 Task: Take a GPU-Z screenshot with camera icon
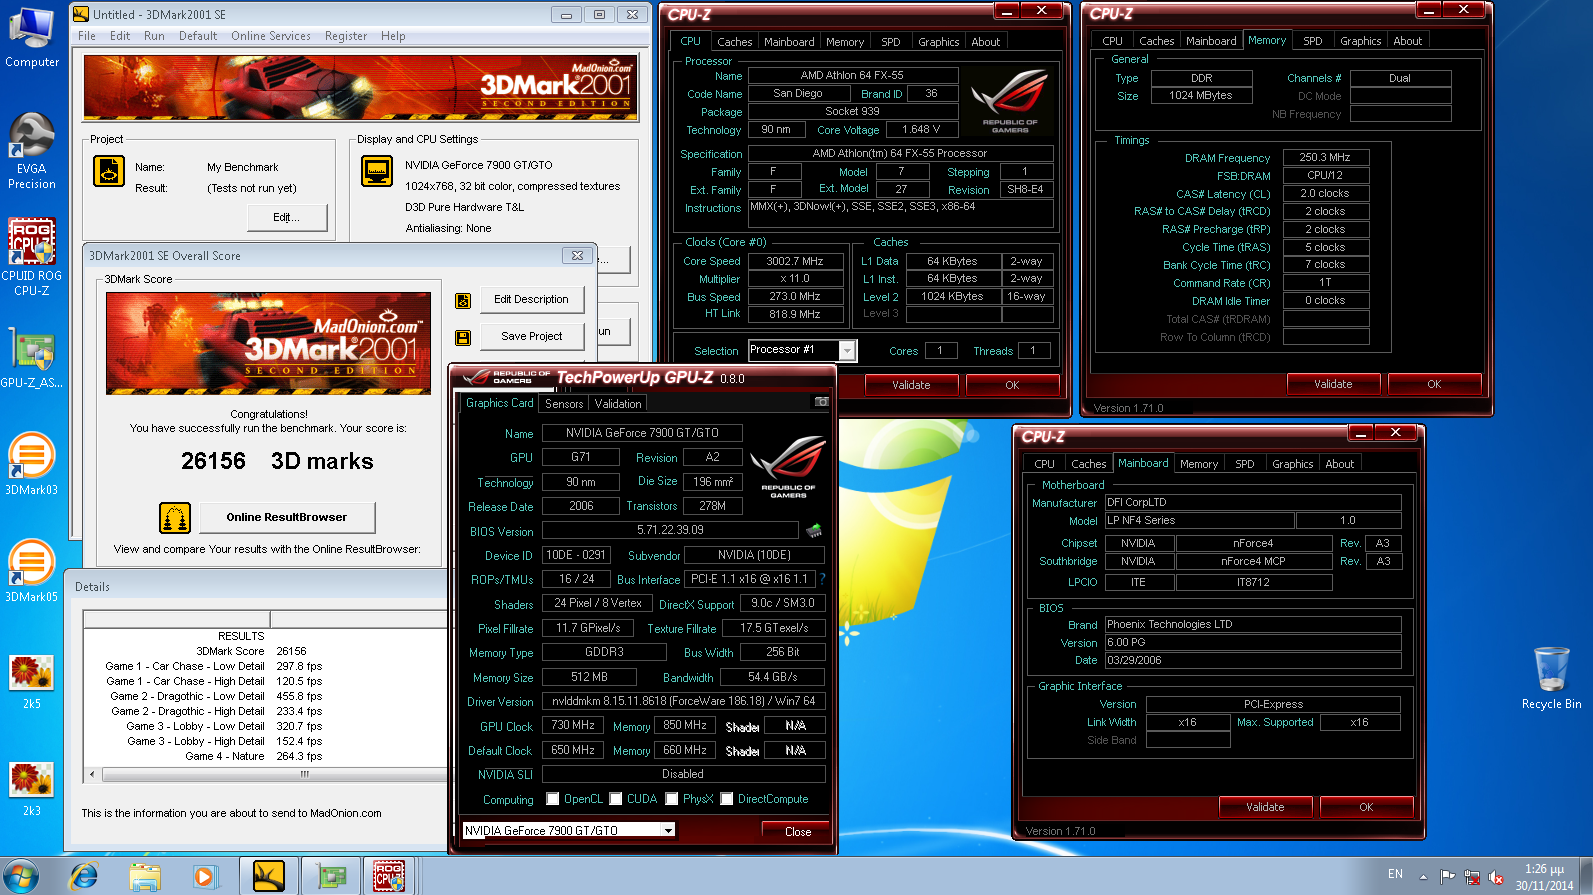point(822,402)
